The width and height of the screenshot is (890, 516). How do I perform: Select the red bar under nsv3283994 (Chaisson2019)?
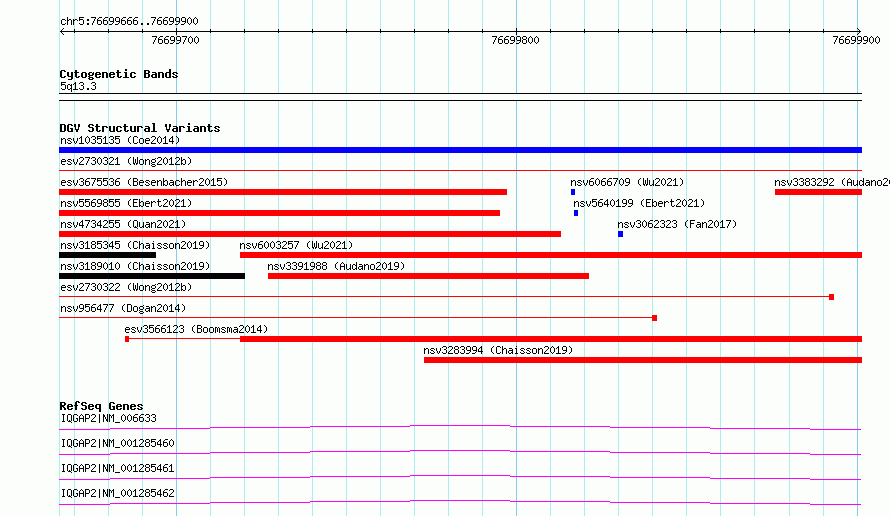point(643,360)
